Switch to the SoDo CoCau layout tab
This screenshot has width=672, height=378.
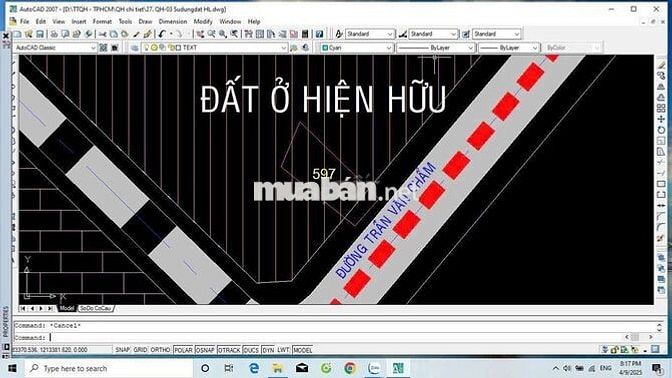pos(96,308)
